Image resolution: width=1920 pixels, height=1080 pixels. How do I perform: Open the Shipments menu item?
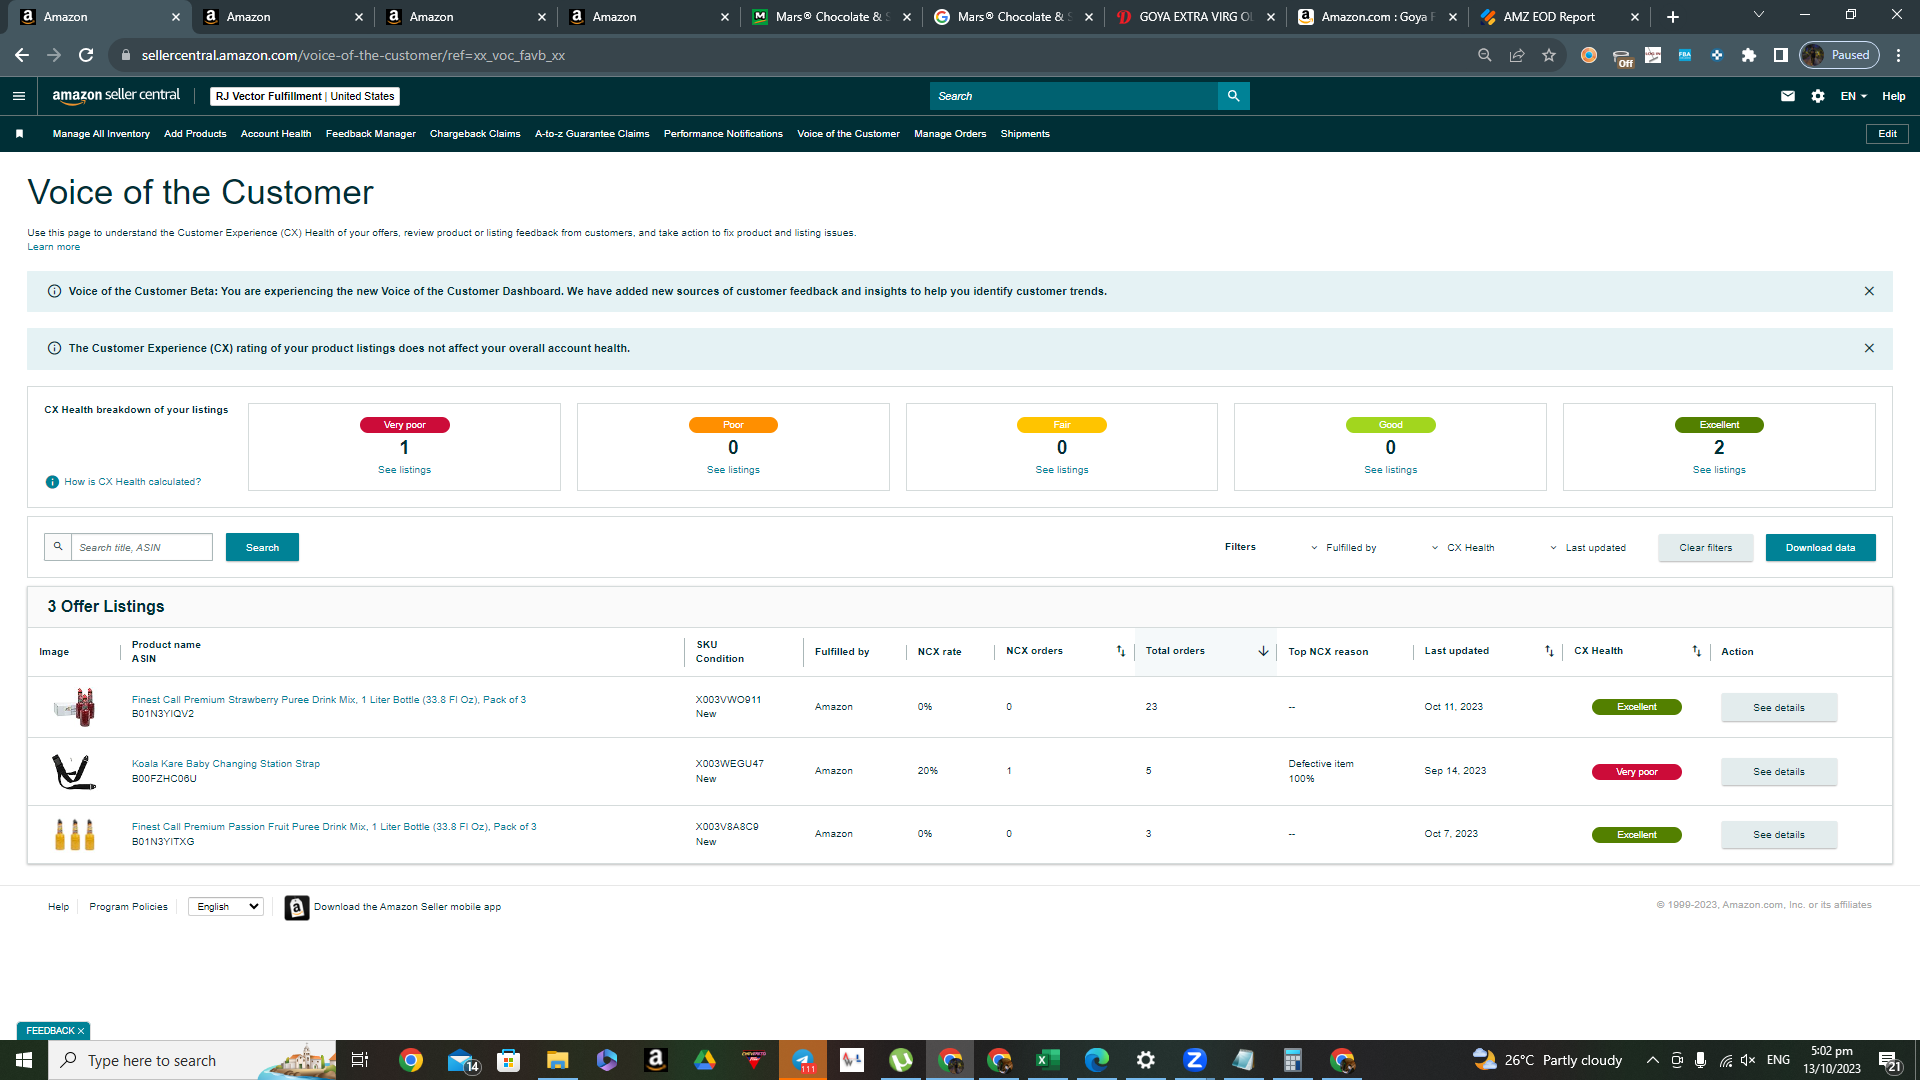tap(1025, 134)
